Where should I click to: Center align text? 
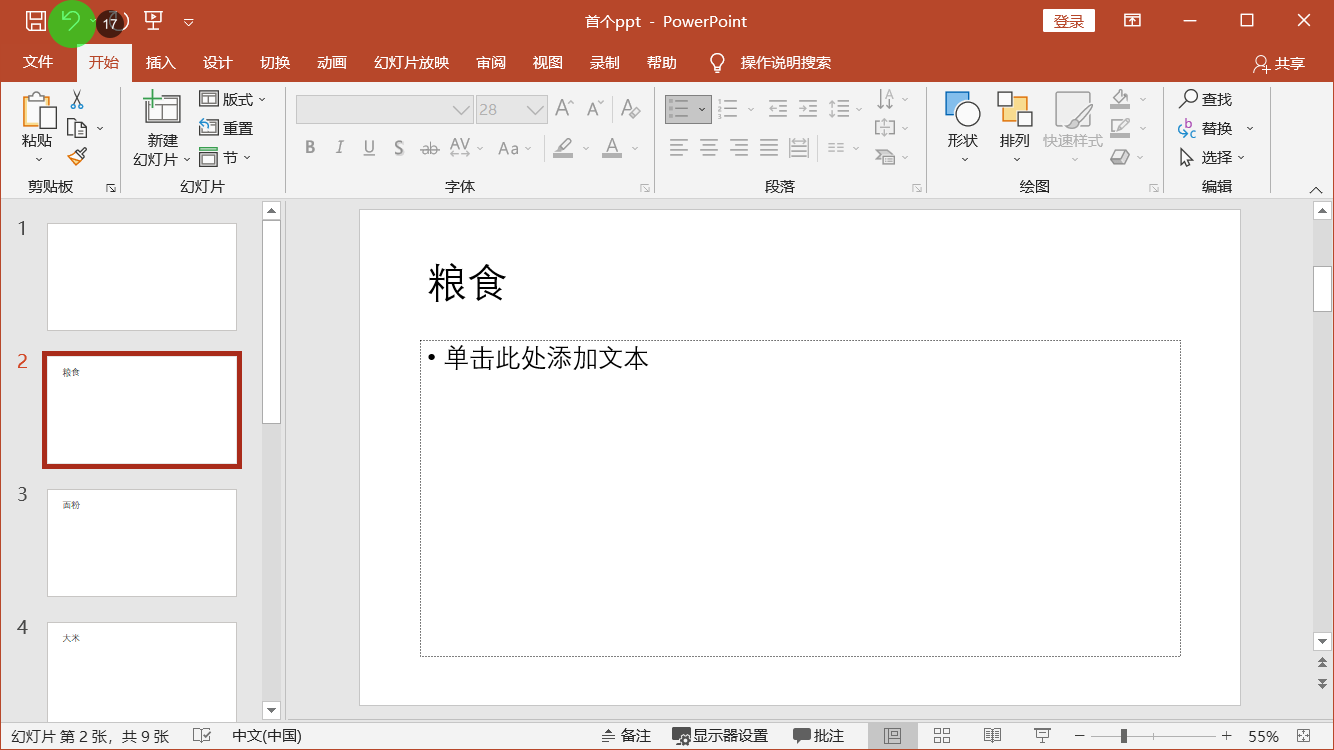click(709, 148)
